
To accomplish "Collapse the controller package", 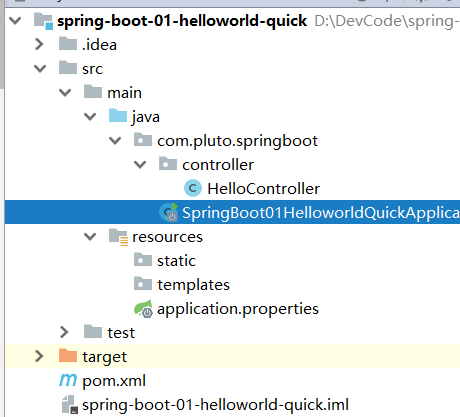I will click(x=140, y=165).
